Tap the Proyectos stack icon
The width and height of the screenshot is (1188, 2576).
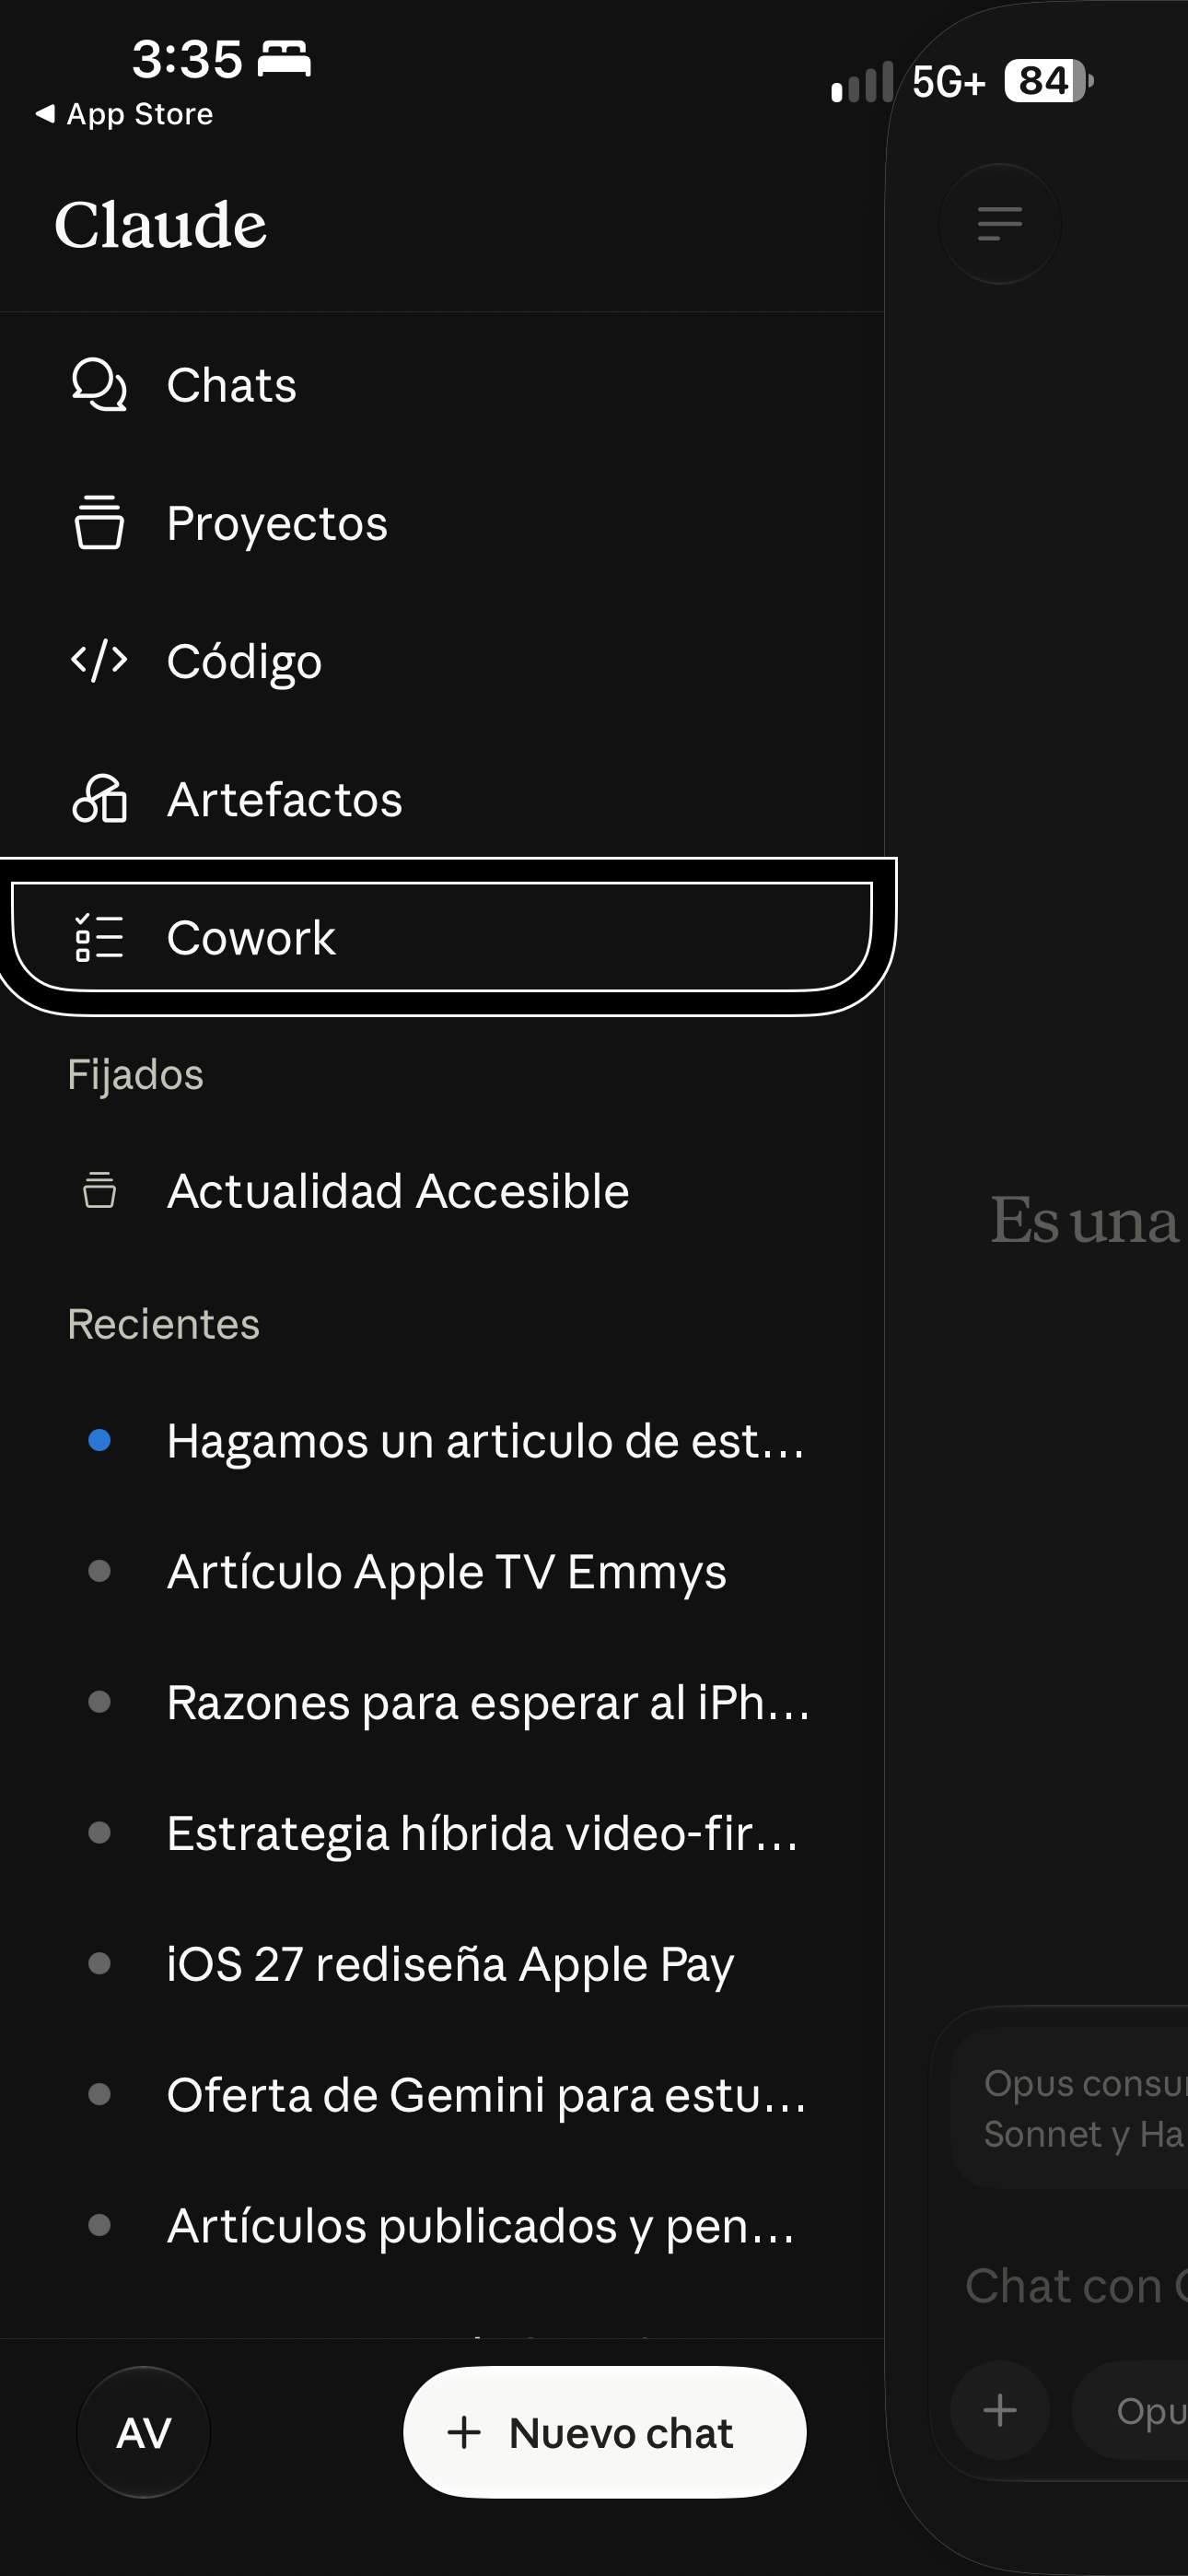[99, 522]
